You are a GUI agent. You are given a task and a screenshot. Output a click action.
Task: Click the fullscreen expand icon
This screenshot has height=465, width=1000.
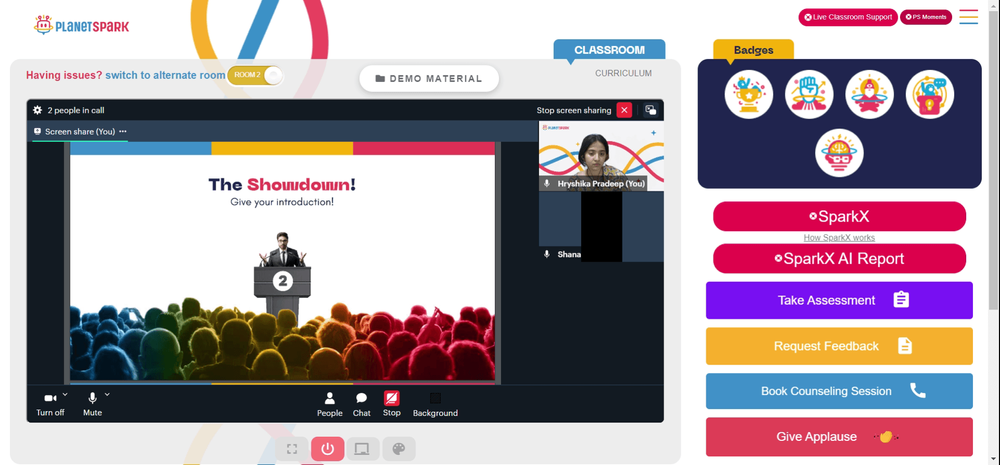pyautogui.click(x=292, y=449)
